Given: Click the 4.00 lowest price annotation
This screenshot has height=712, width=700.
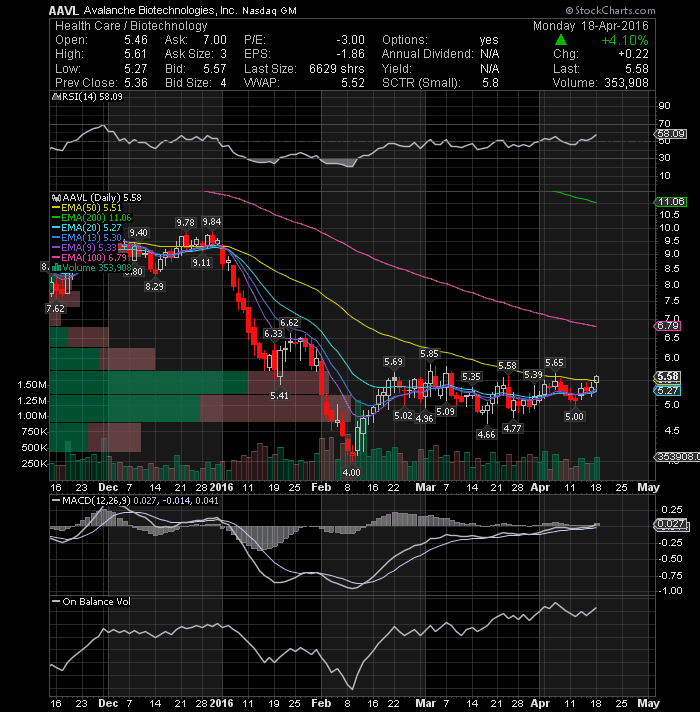Looking at the screenshot, I should 351,473.
